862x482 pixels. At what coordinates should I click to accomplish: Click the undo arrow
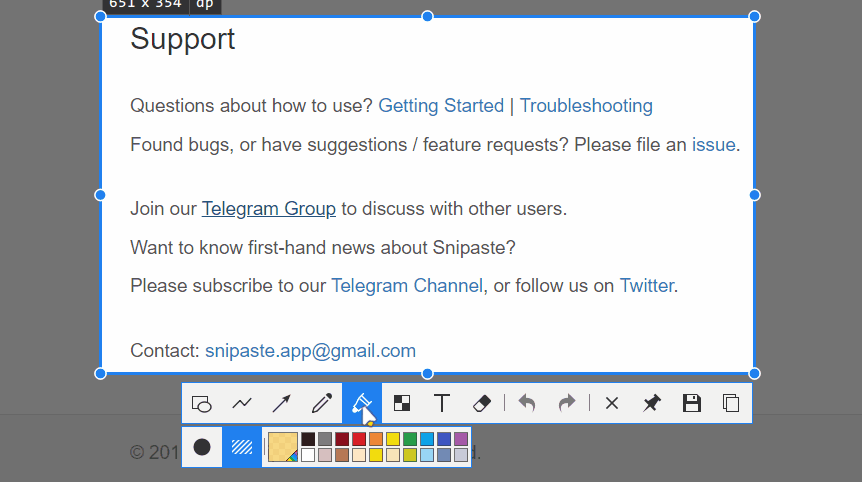click(x=527, y=403)
